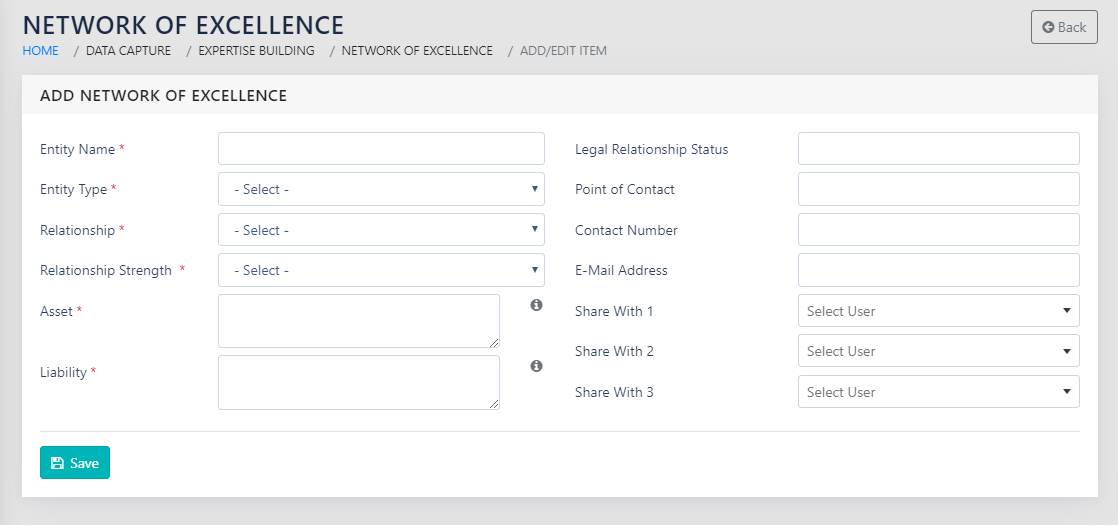Focus the Entity Name text field

pos(381,149)
